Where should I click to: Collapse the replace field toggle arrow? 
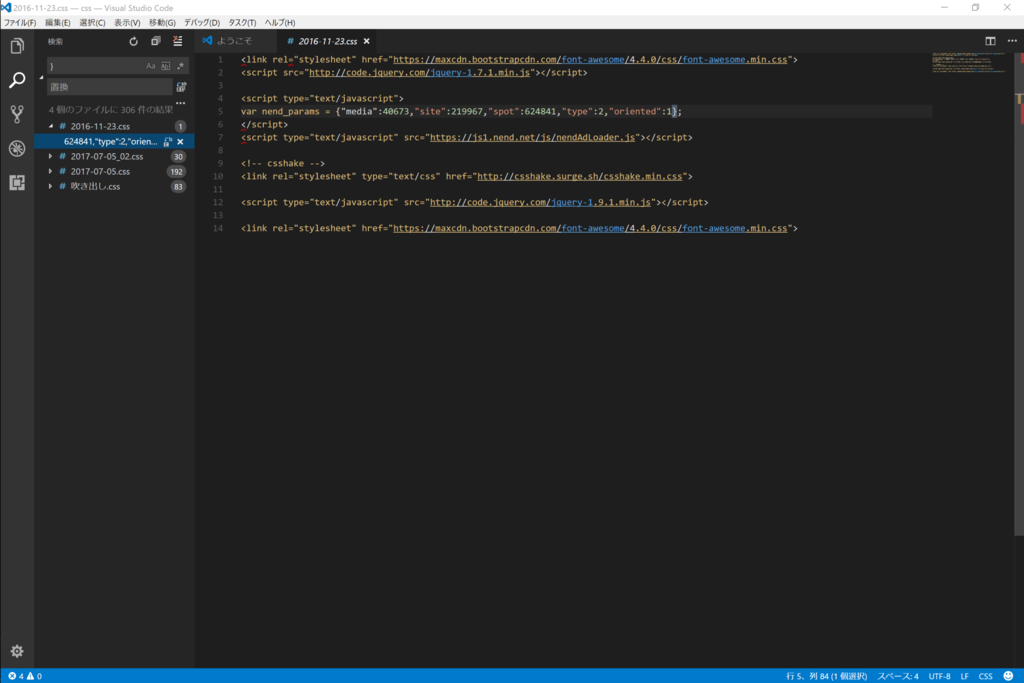click(x=41, y=77)
